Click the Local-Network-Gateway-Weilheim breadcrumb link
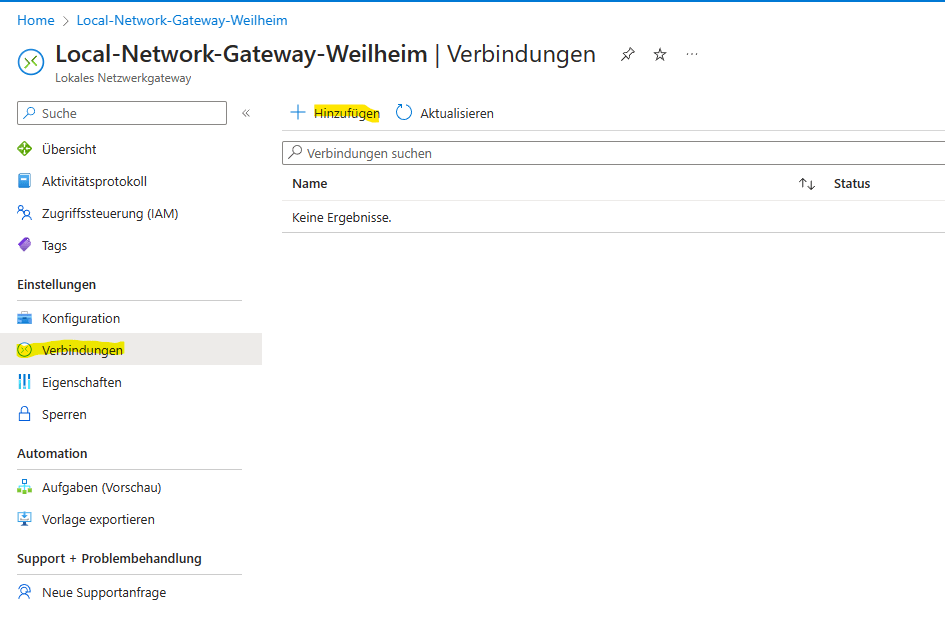Image resolution: width=945 pixels, height=629 pixels. coord(182,20)
